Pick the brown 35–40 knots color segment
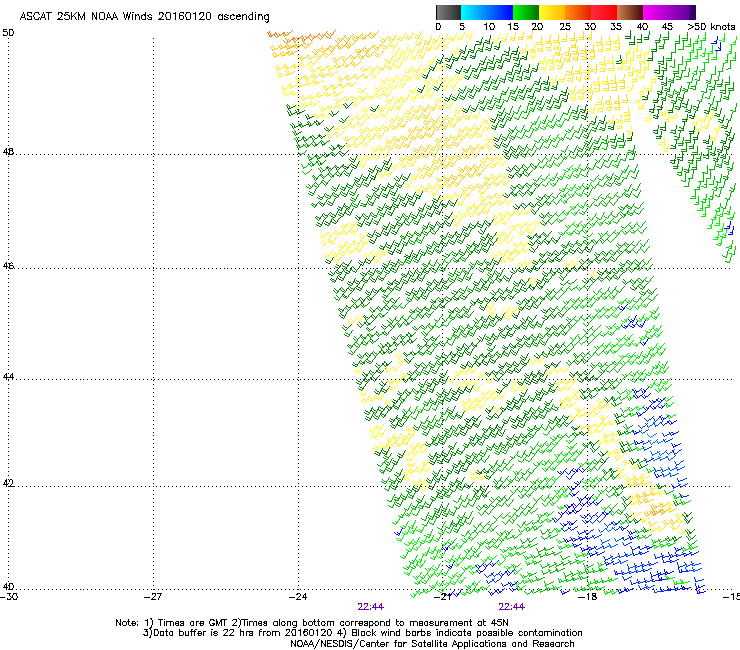Screen dimensions: 740x650 pyautogui.click(x=630, y=12)
